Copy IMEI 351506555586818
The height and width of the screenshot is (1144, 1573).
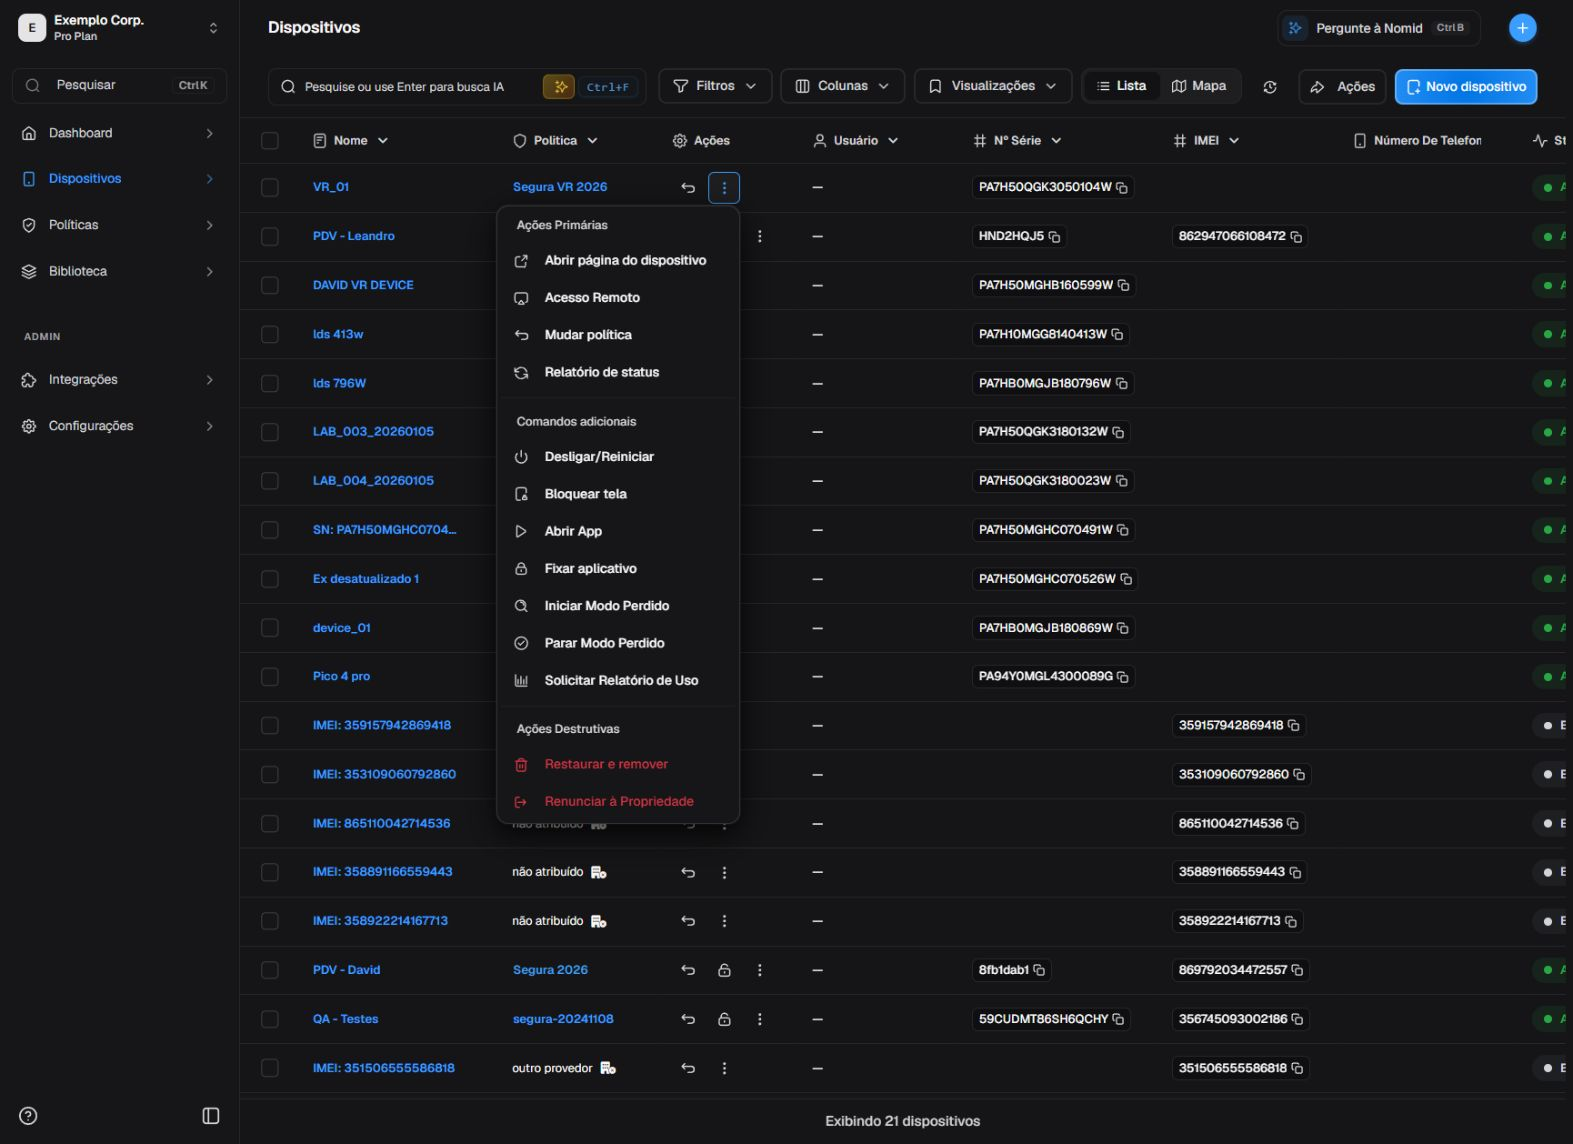click(x=1297, y=1068)
